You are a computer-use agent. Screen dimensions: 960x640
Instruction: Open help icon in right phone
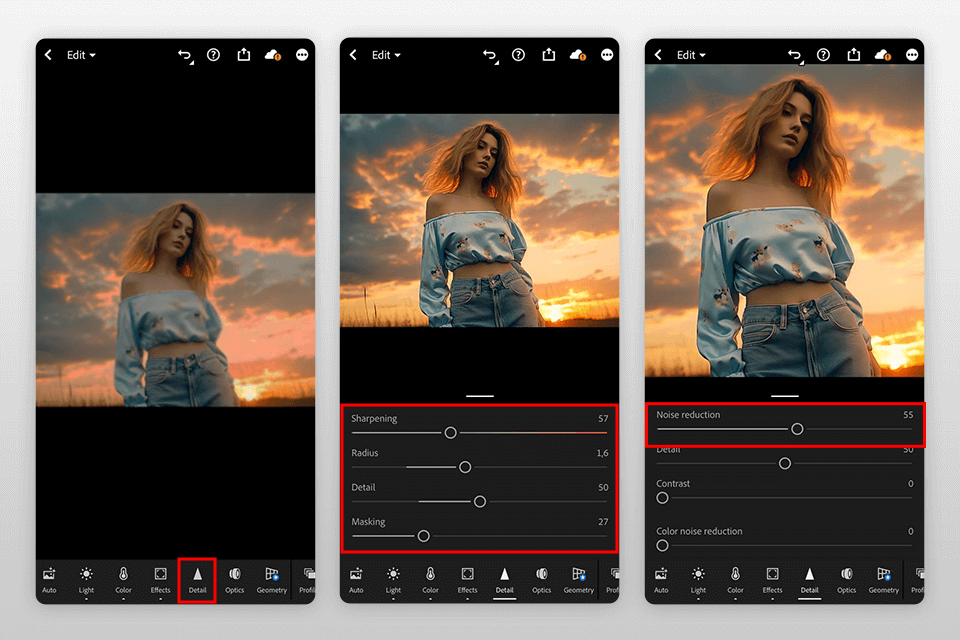(823, 55)
